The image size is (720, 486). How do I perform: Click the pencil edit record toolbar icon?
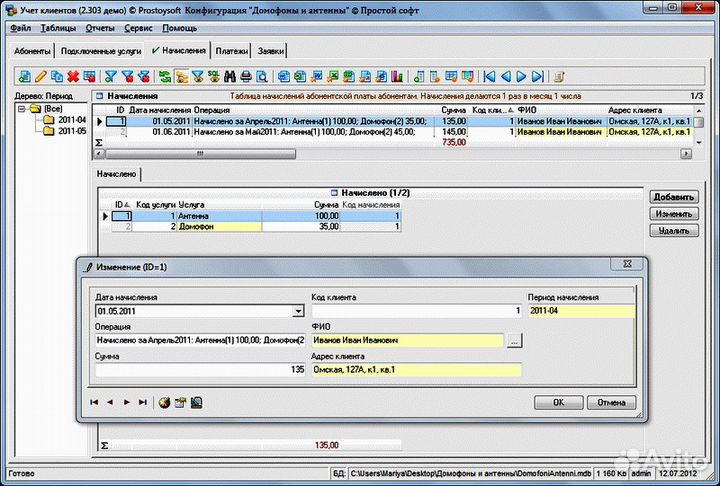41,76
